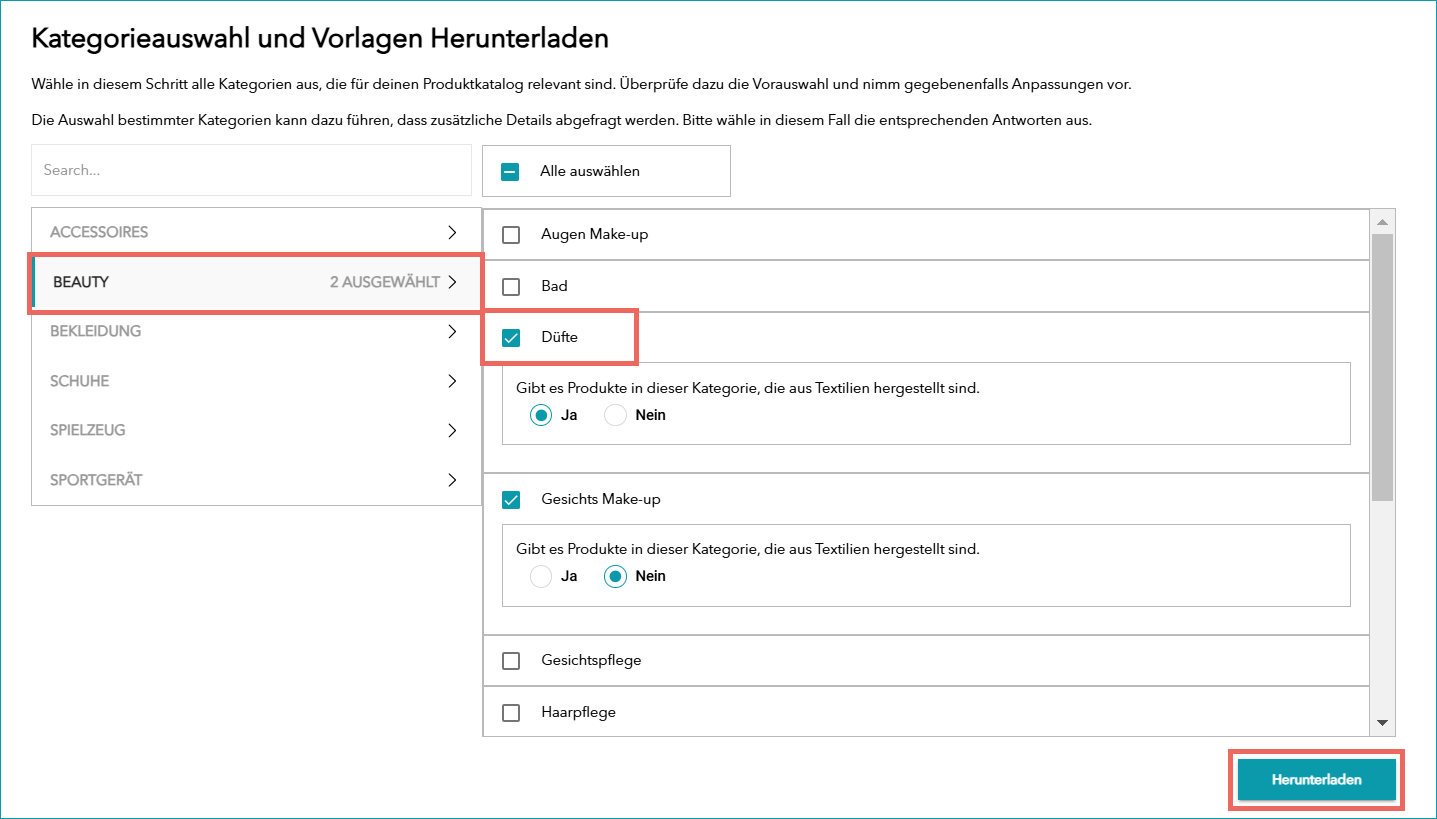
Task: Select Ja under Düfte textile question
Action: 541,415
